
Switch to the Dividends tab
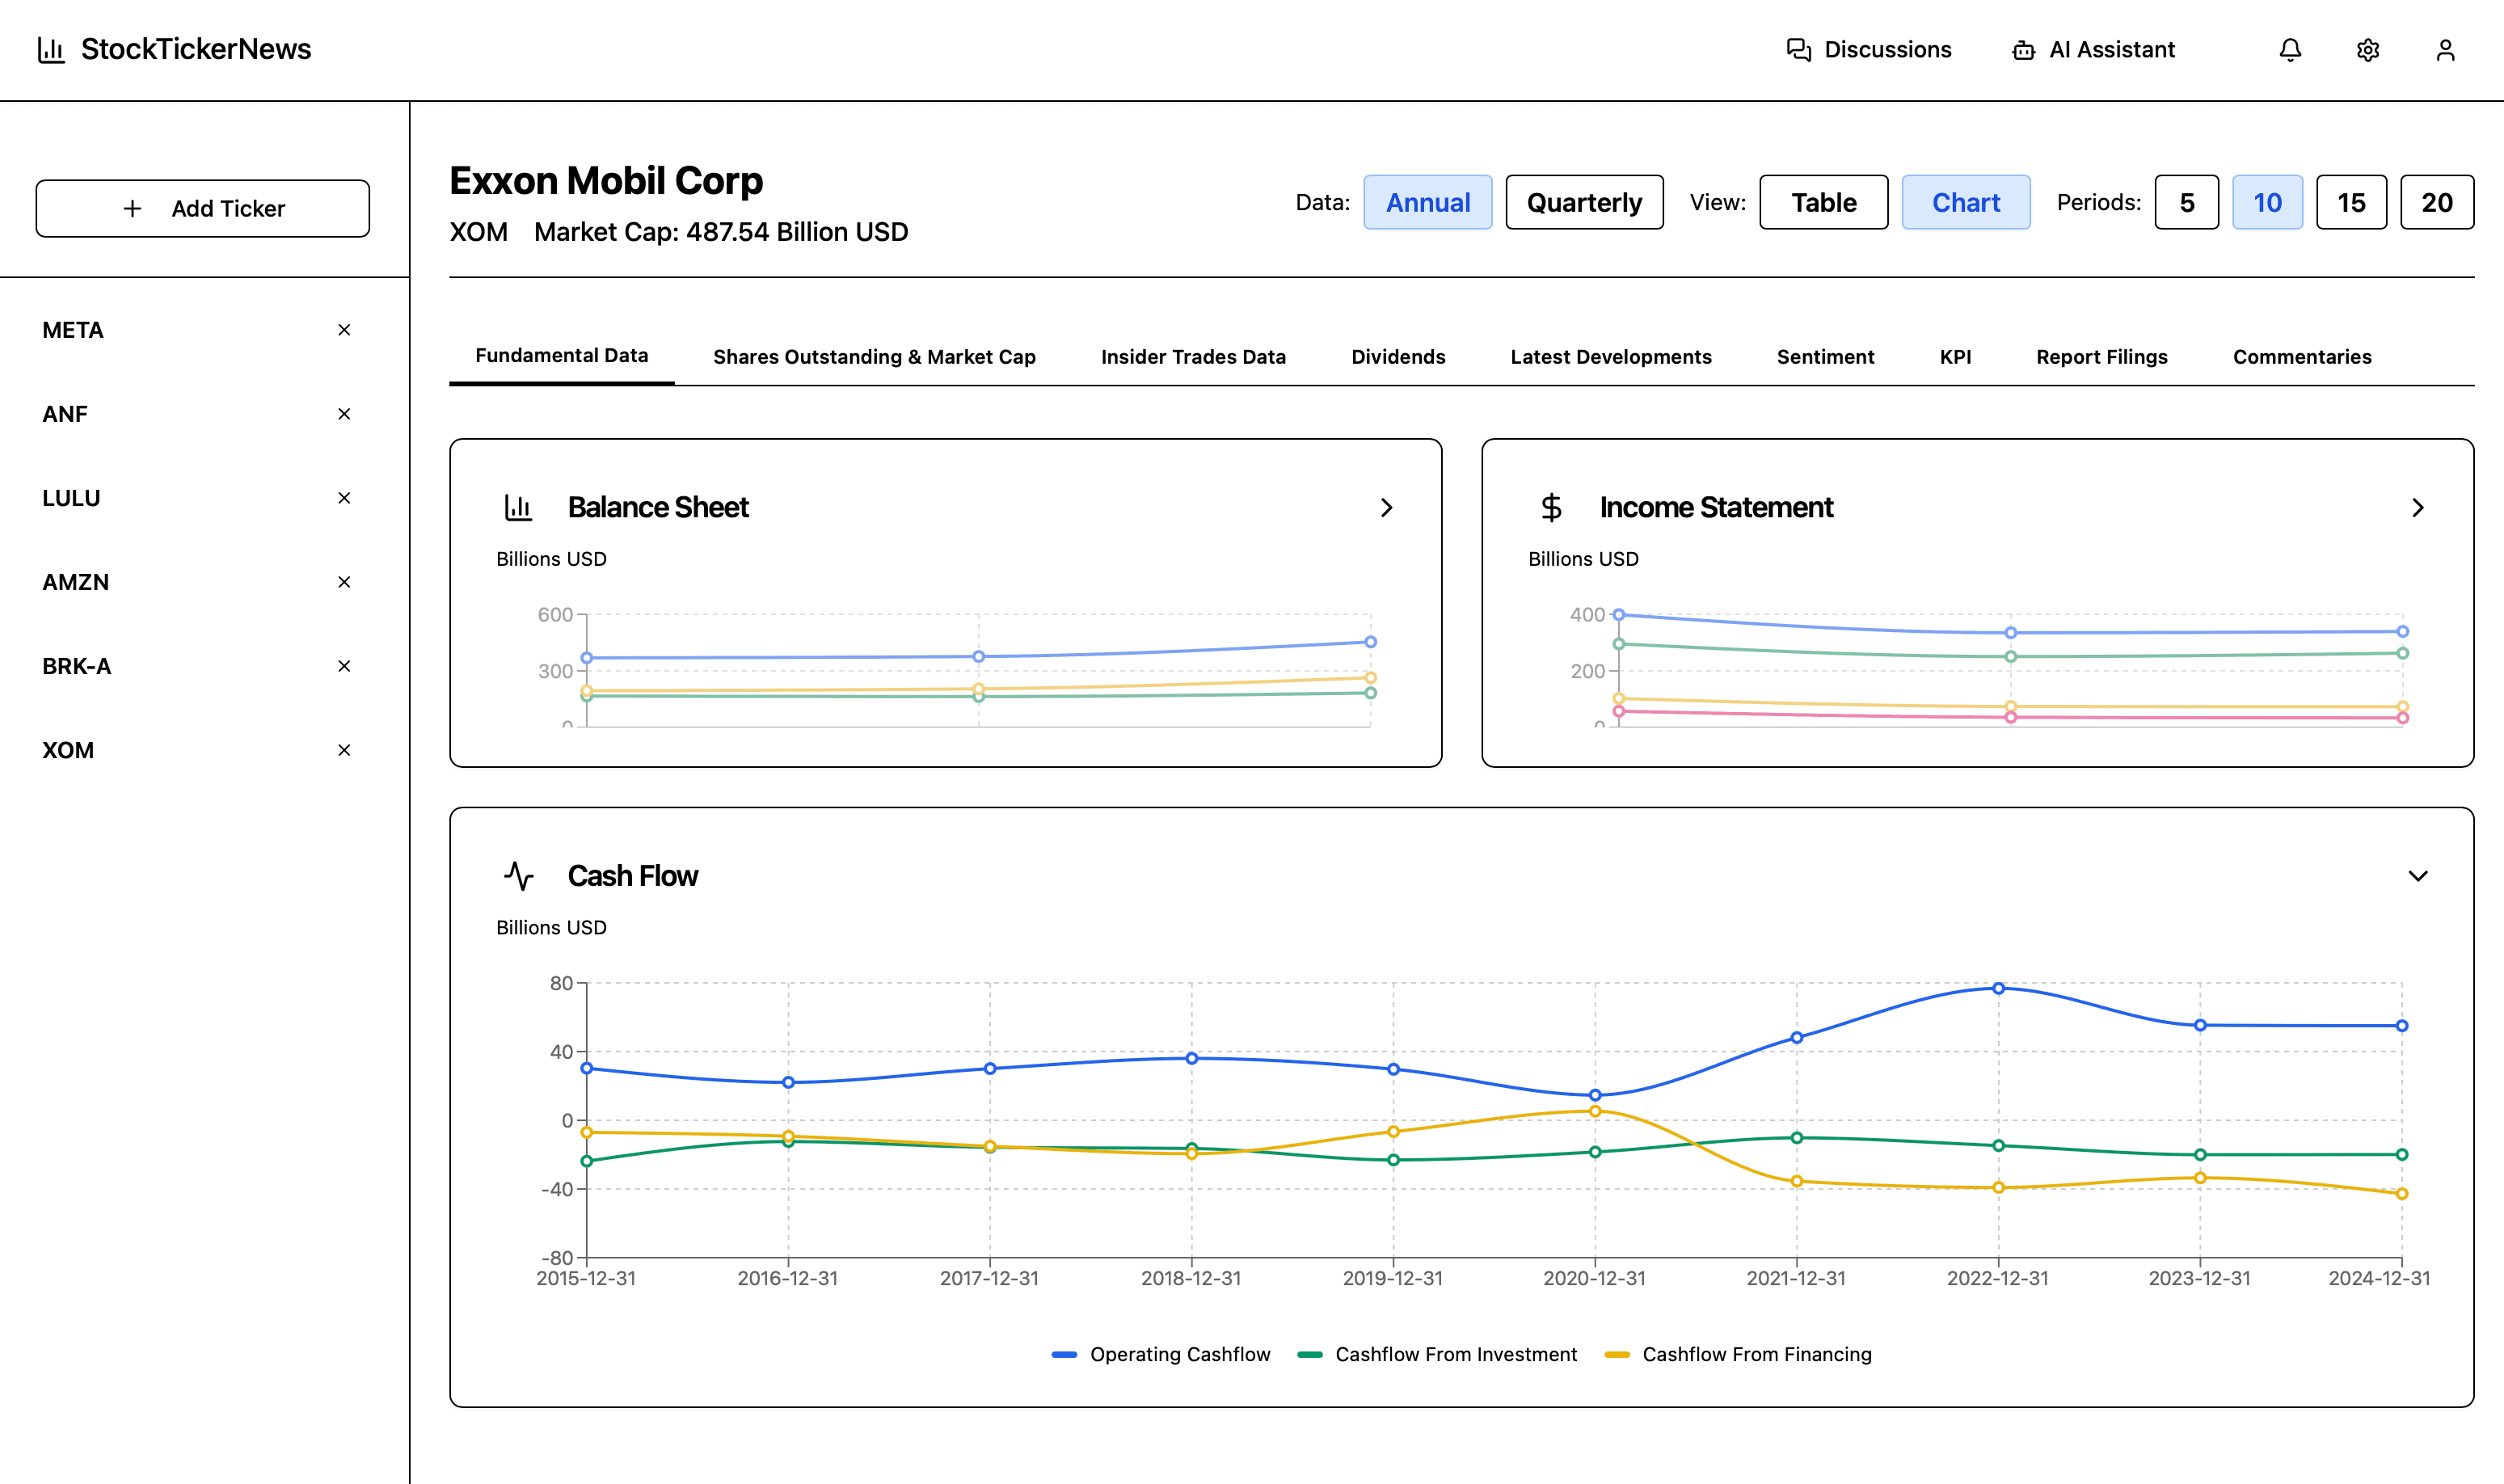[1397, 356]
